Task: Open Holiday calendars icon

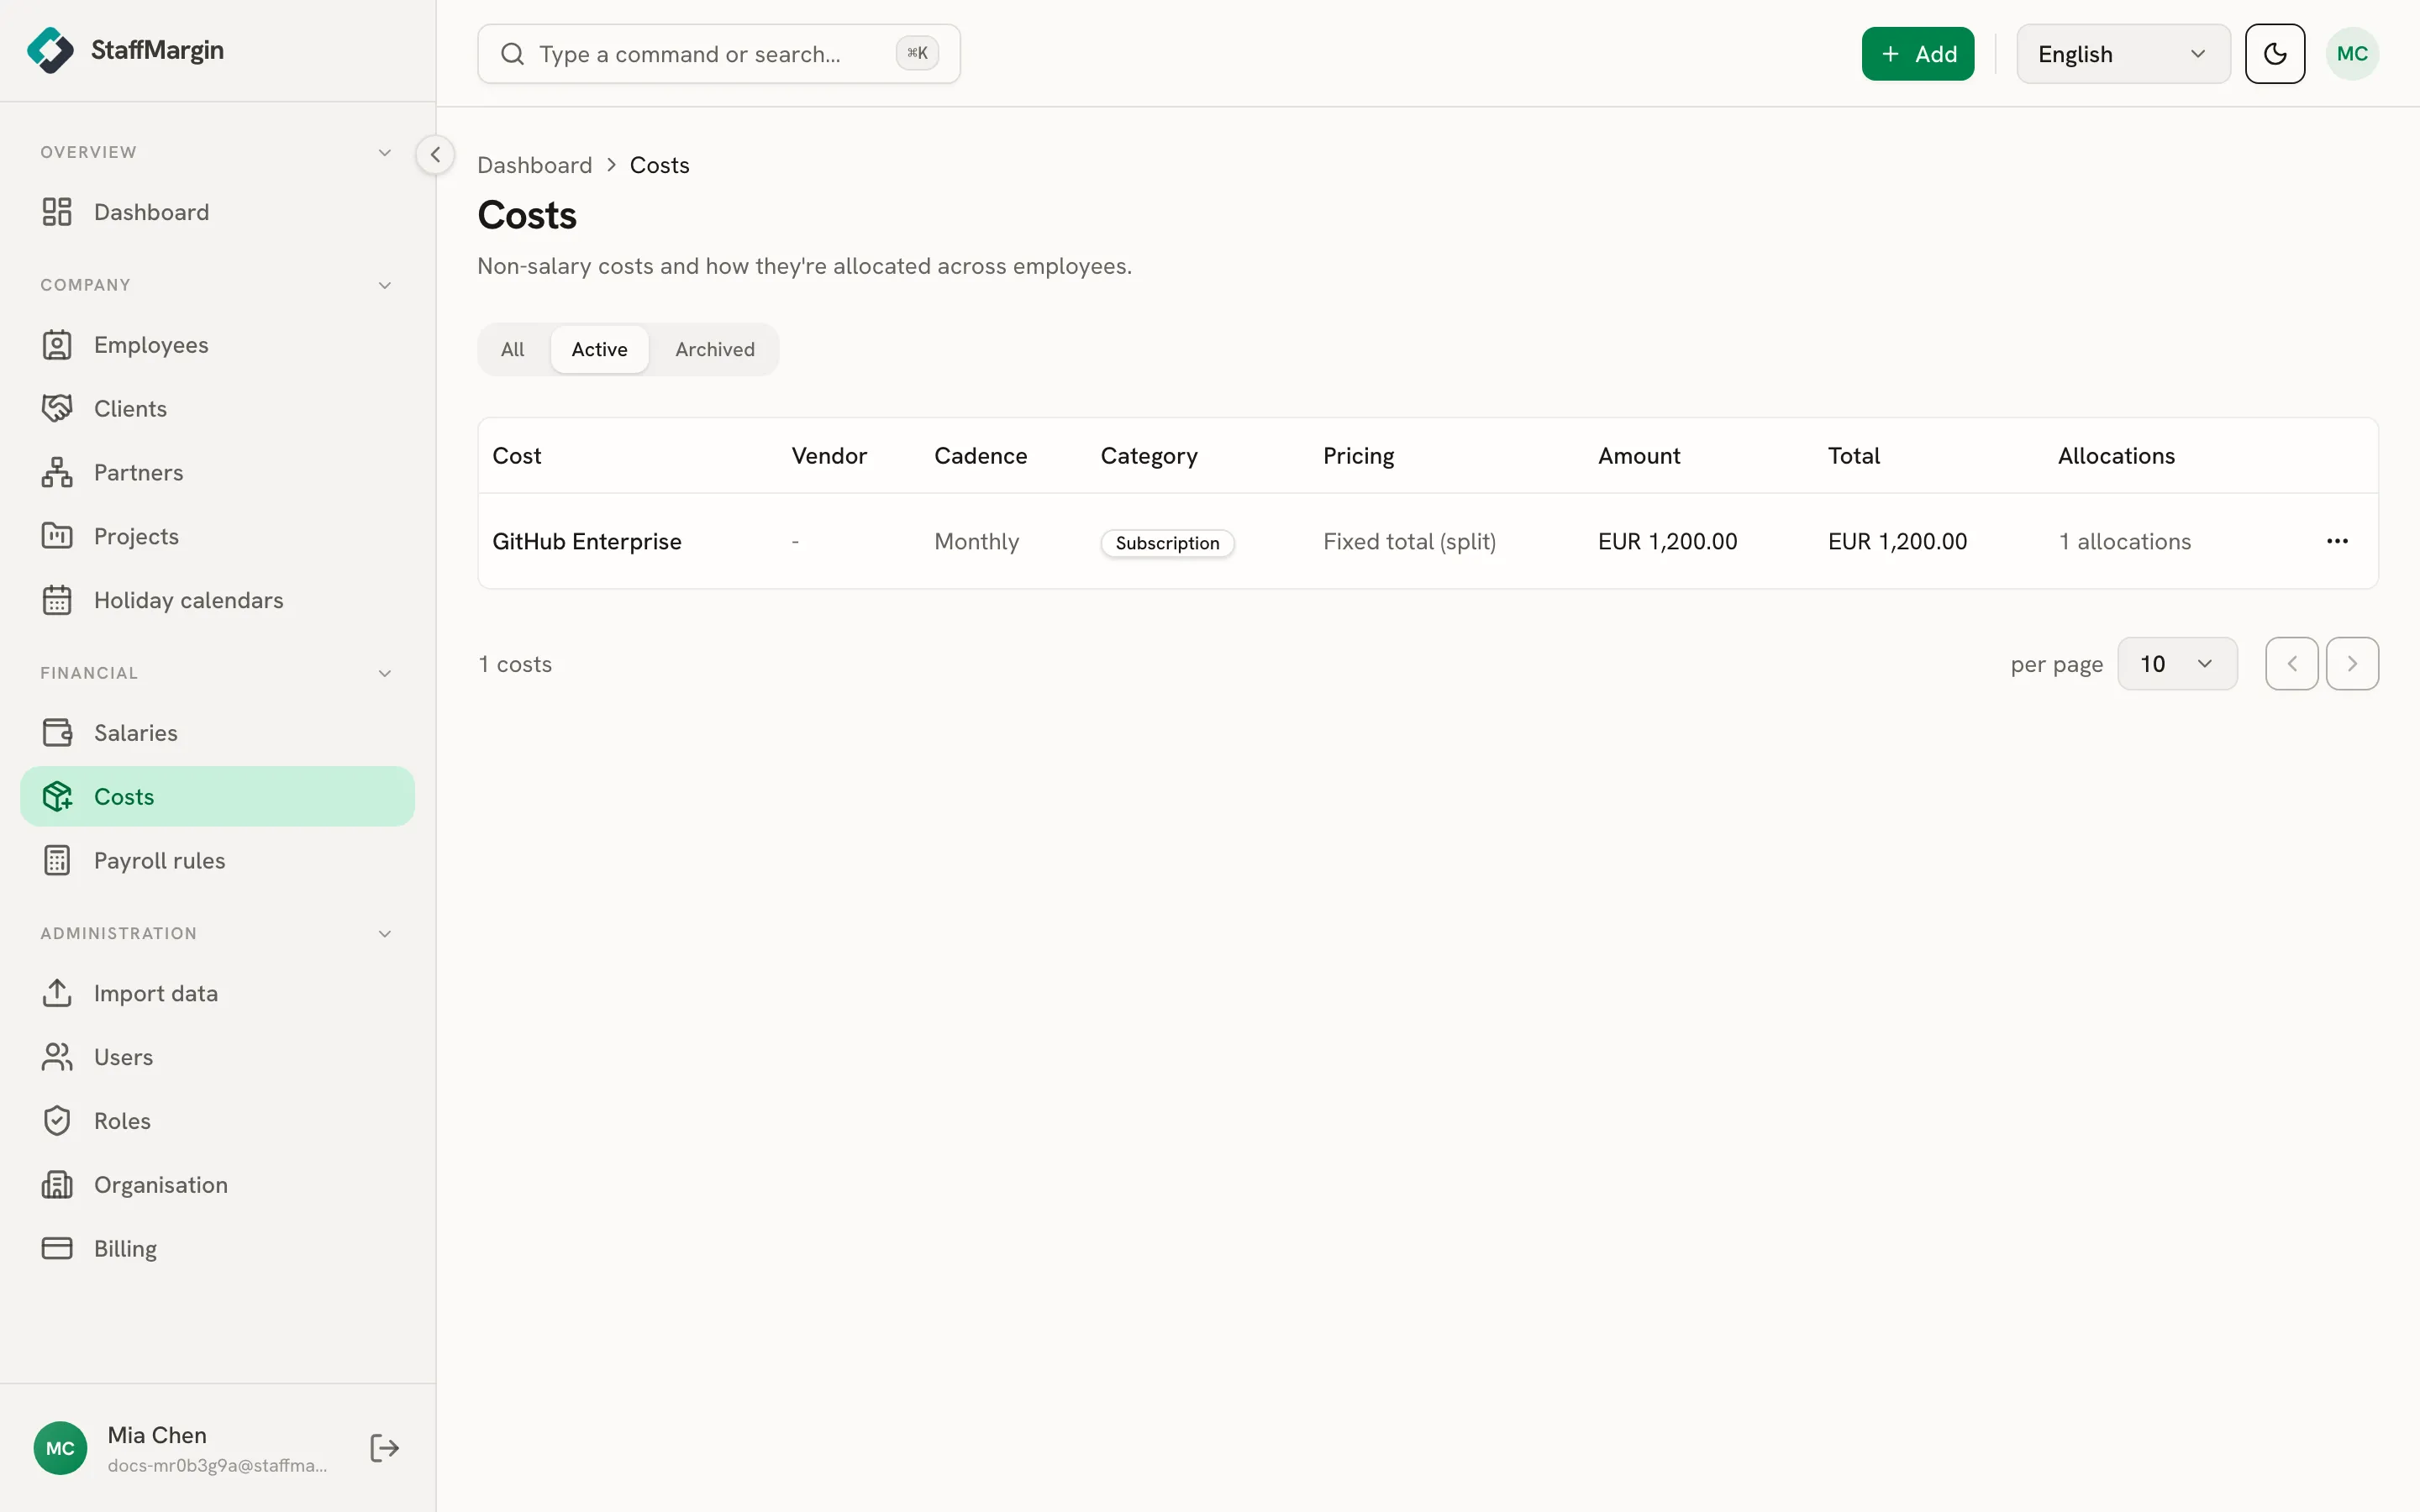Action: 57,600
